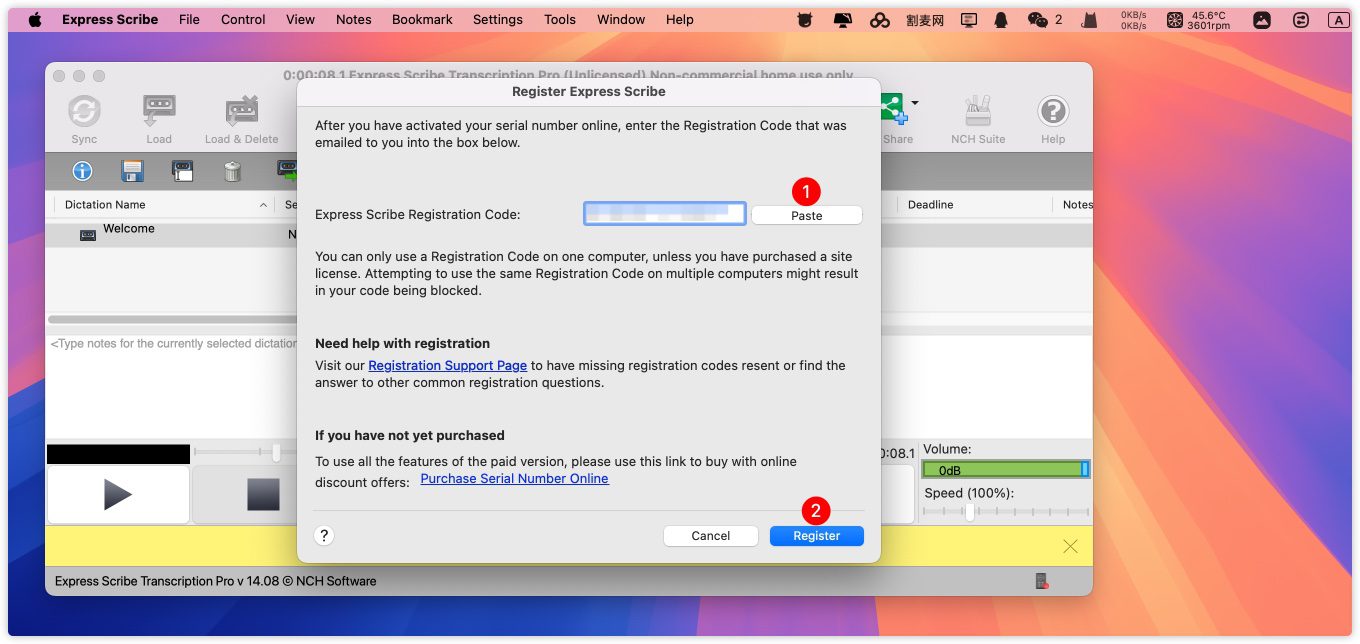Open the Bookmark menu

[x=422, y=19]
